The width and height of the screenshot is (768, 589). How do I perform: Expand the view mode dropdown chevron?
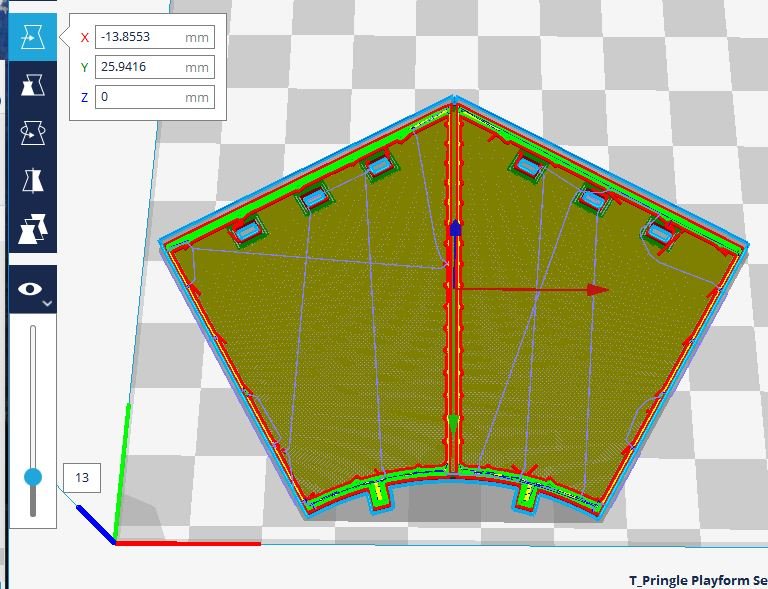point(48,301)
